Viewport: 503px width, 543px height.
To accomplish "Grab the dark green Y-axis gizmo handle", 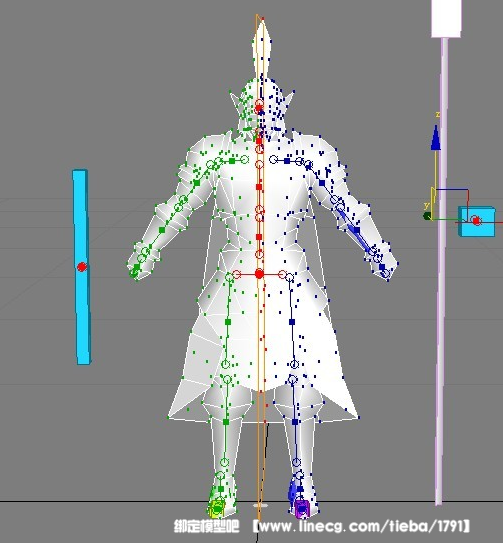I will [x=427, y=216].
